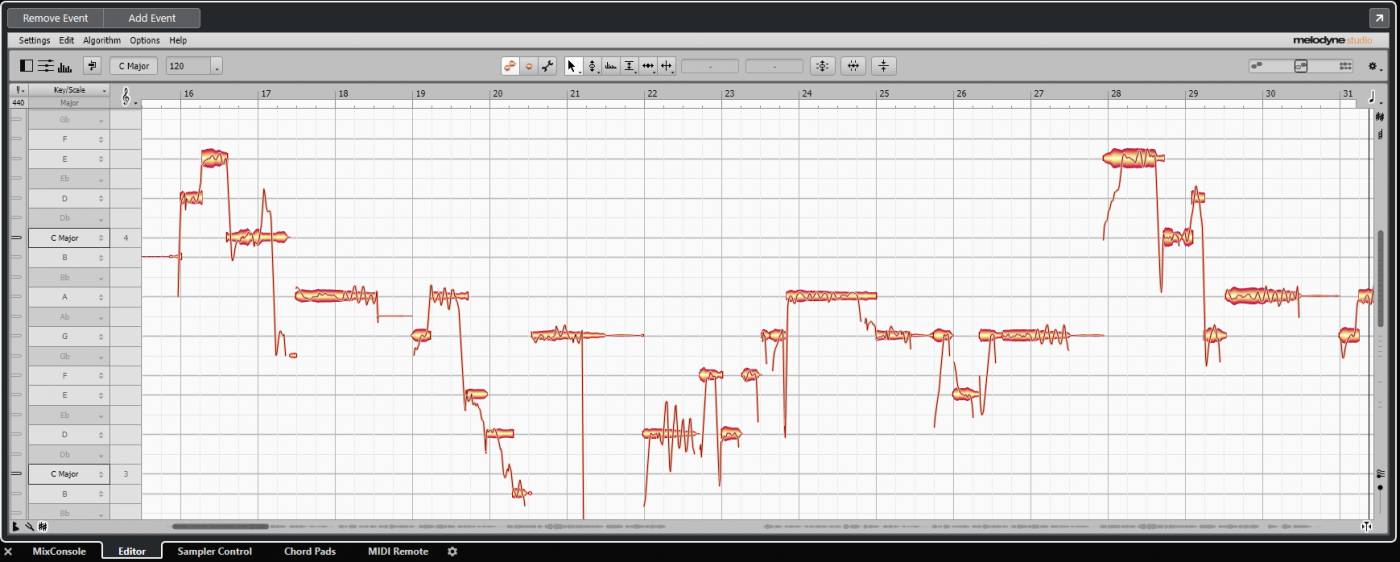Click the upper D note stepper
The width and height of the screenshot is (1400, 562).
[x=101, y=199]
